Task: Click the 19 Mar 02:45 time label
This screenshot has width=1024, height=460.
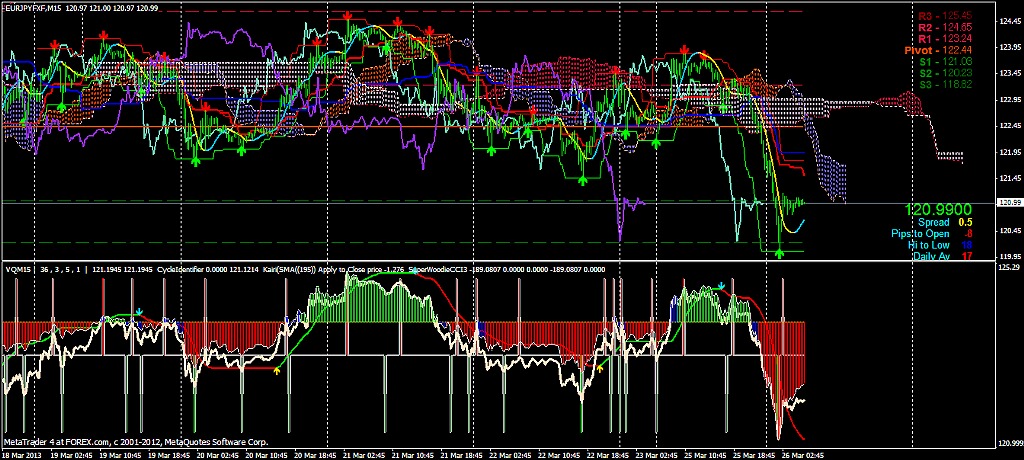Action: coord(72,455)
